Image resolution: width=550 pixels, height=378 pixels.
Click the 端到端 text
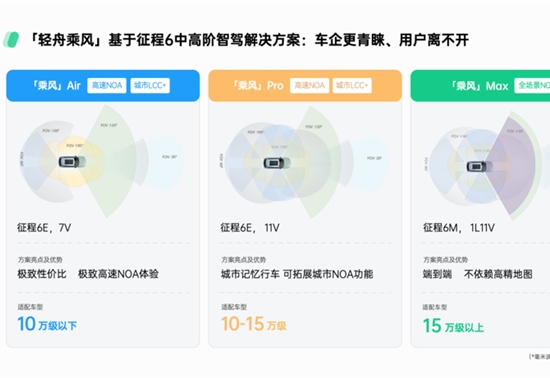tap(437, 274)
